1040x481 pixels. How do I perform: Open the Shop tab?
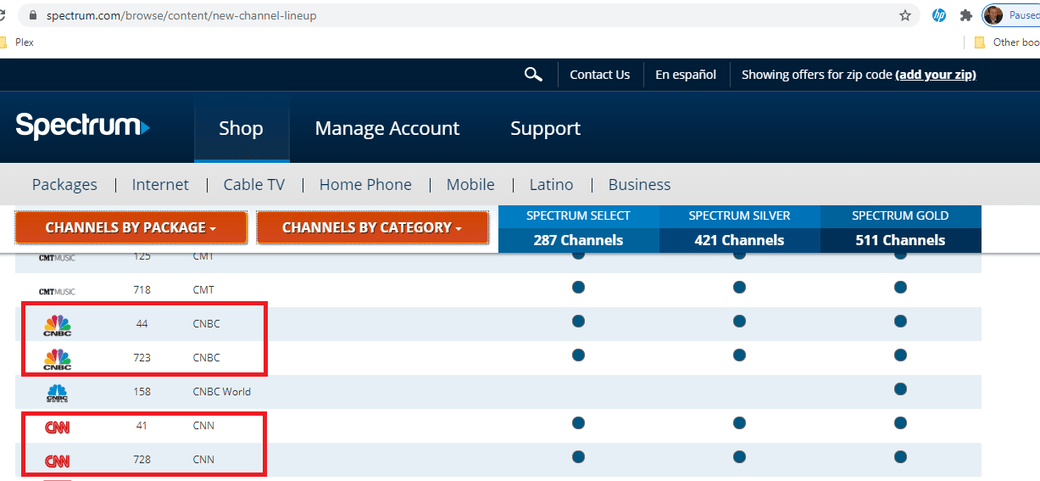pos(241,128)
